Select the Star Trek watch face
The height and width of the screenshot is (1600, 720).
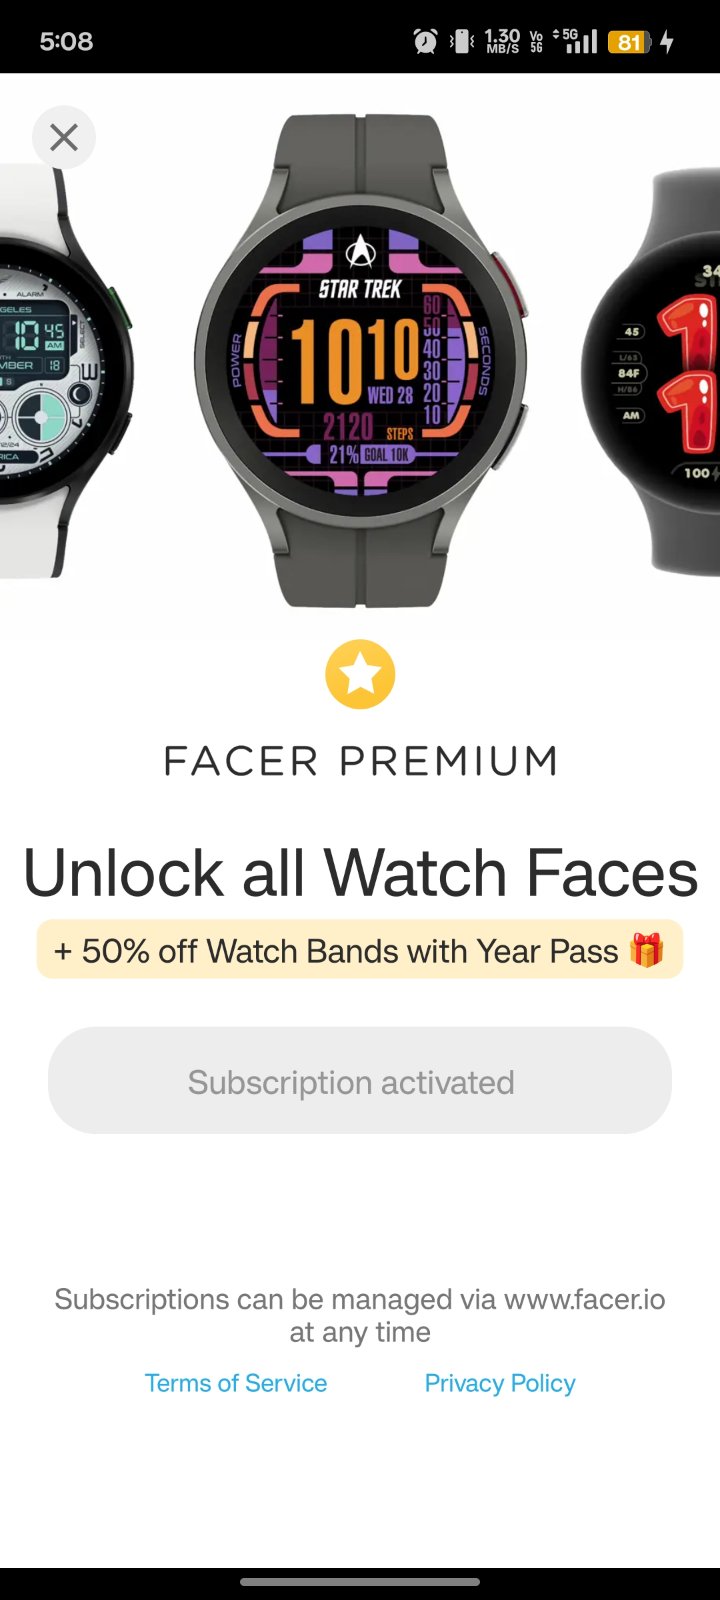point(361,360)
